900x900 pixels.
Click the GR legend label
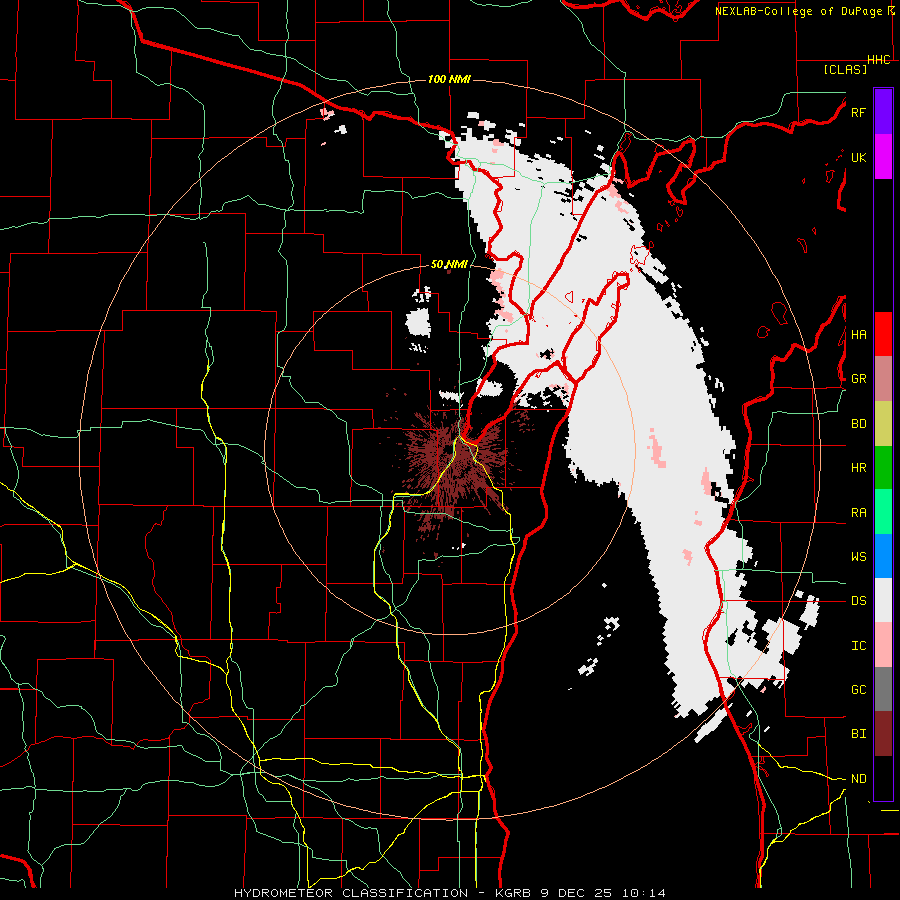click(x=858, y=379)
